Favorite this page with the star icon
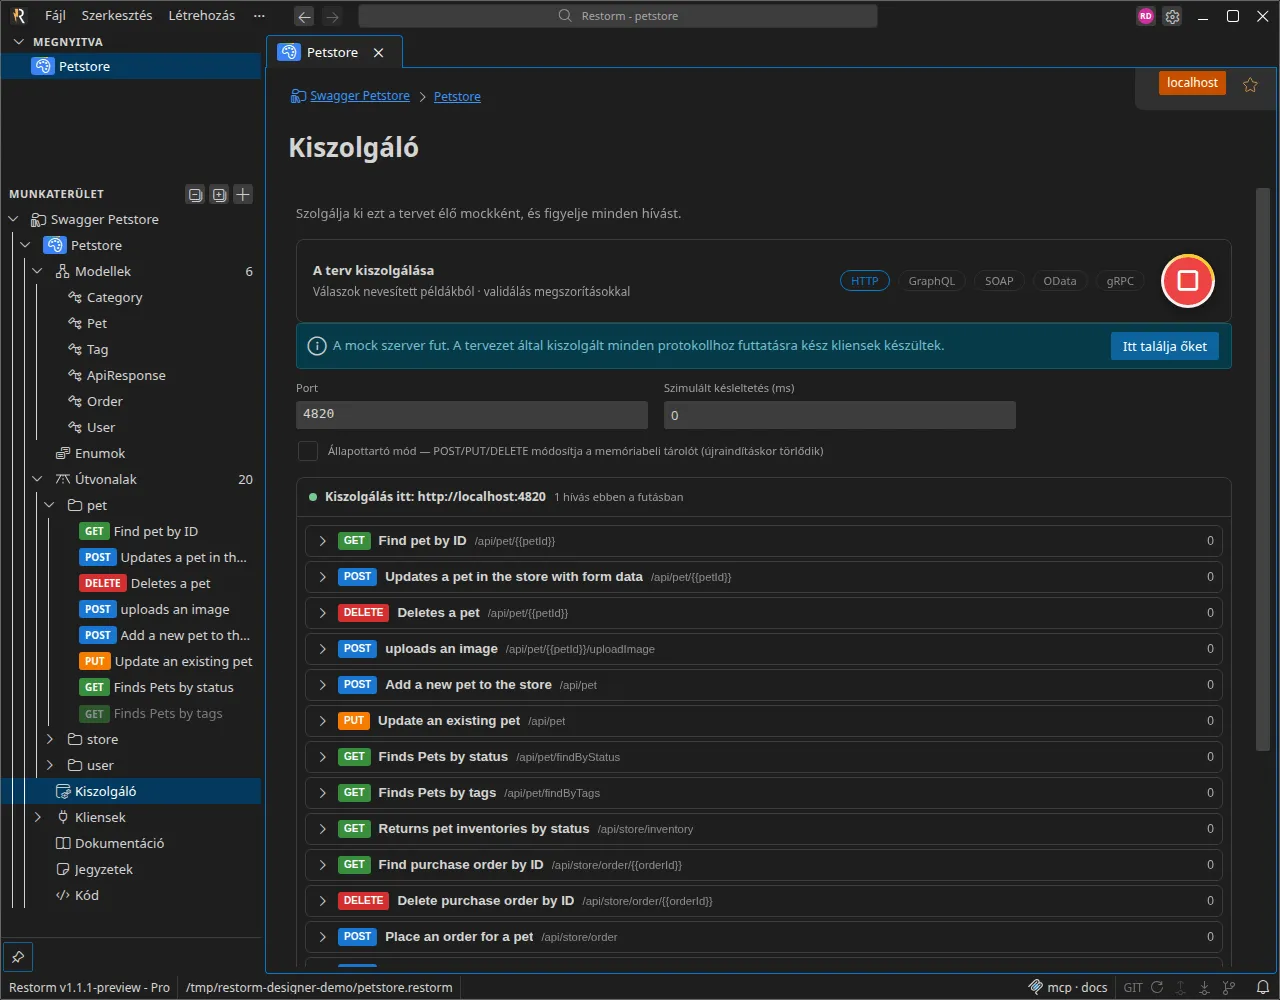This screenshot has width=1280, height=1000. (1250, 85)
